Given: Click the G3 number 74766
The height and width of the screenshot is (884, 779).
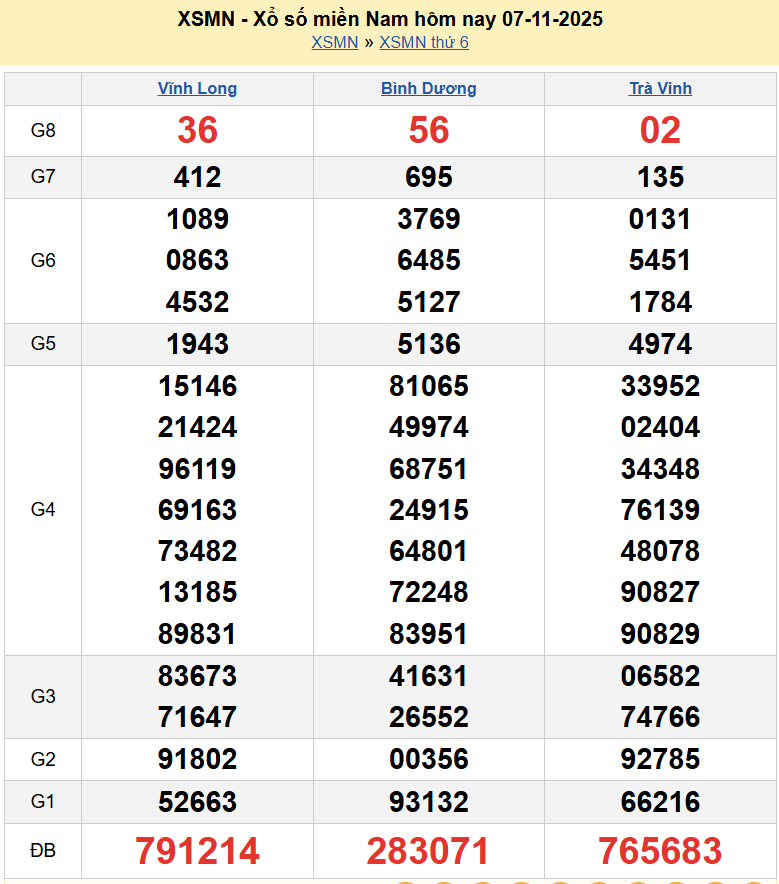Looking at the screenshot, I should (660, 717).
